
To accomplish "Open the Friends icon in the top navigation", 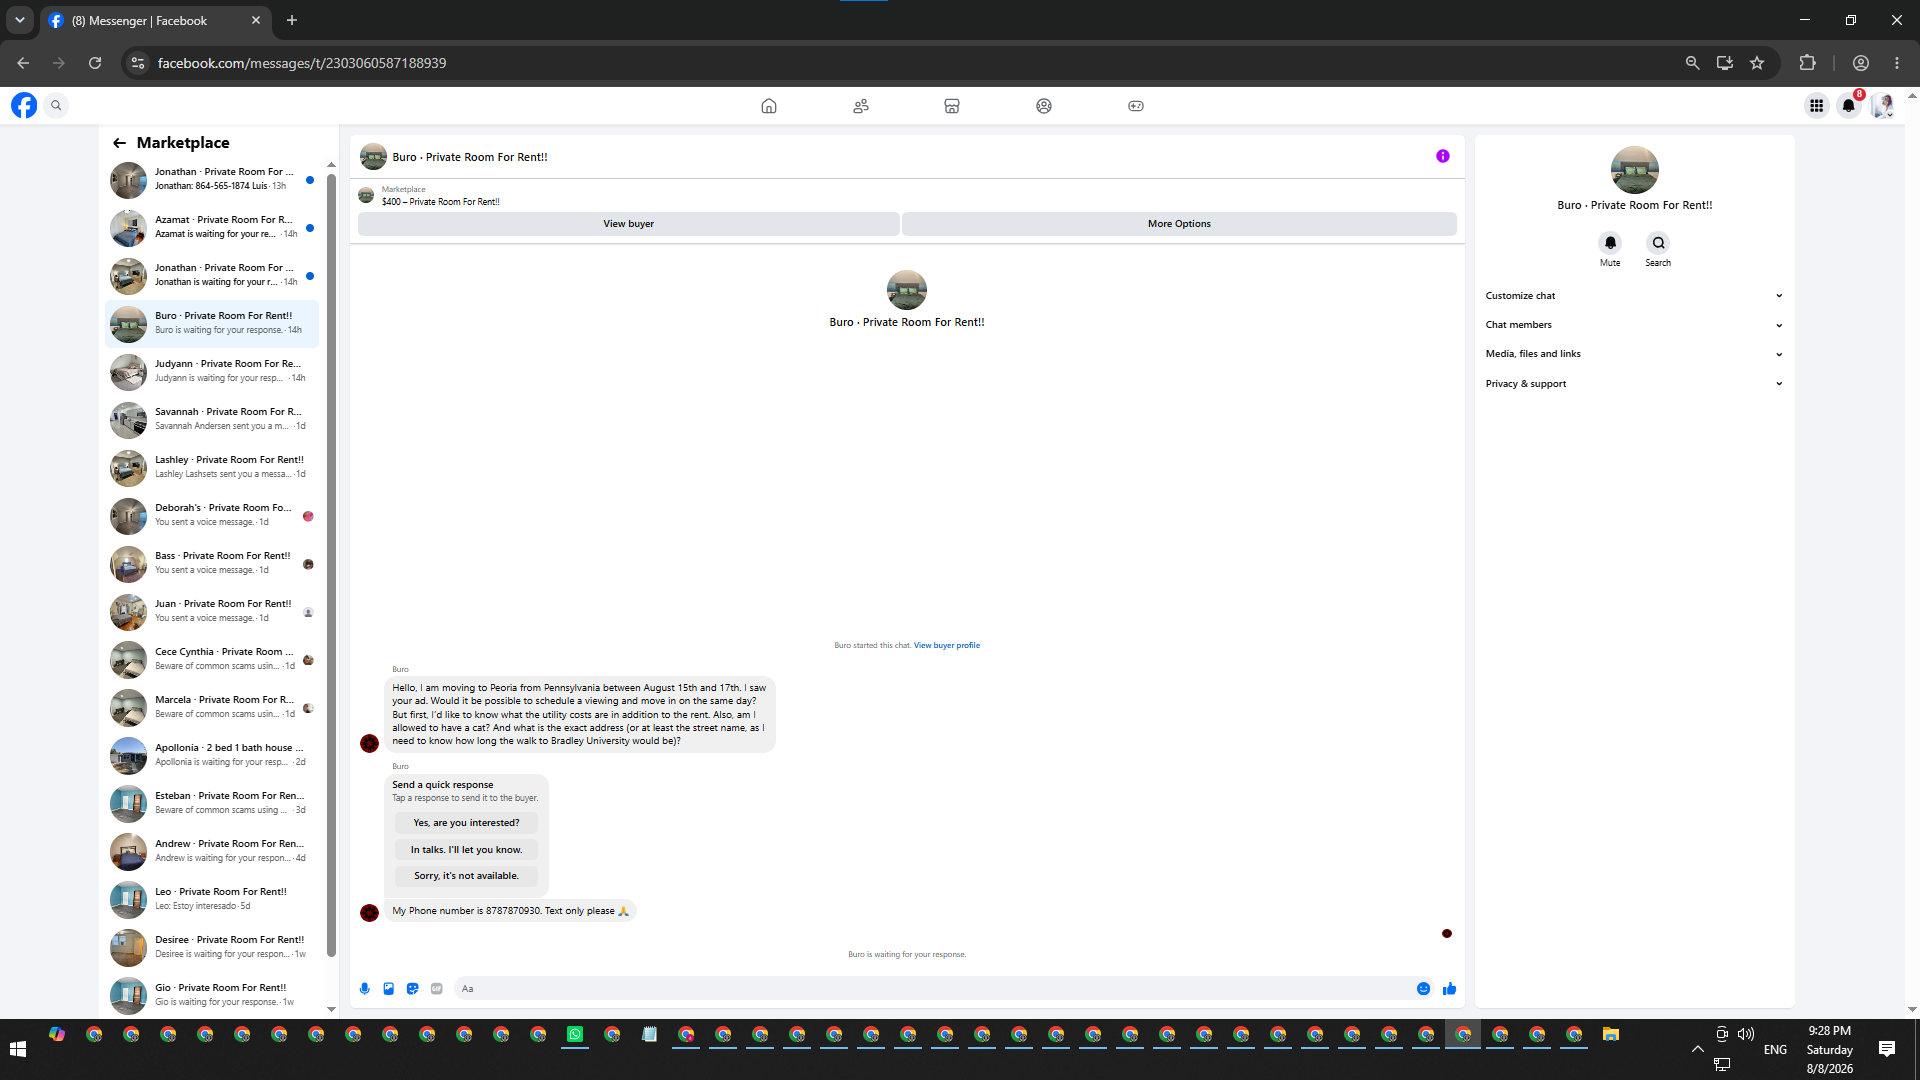I will (861, 106).
